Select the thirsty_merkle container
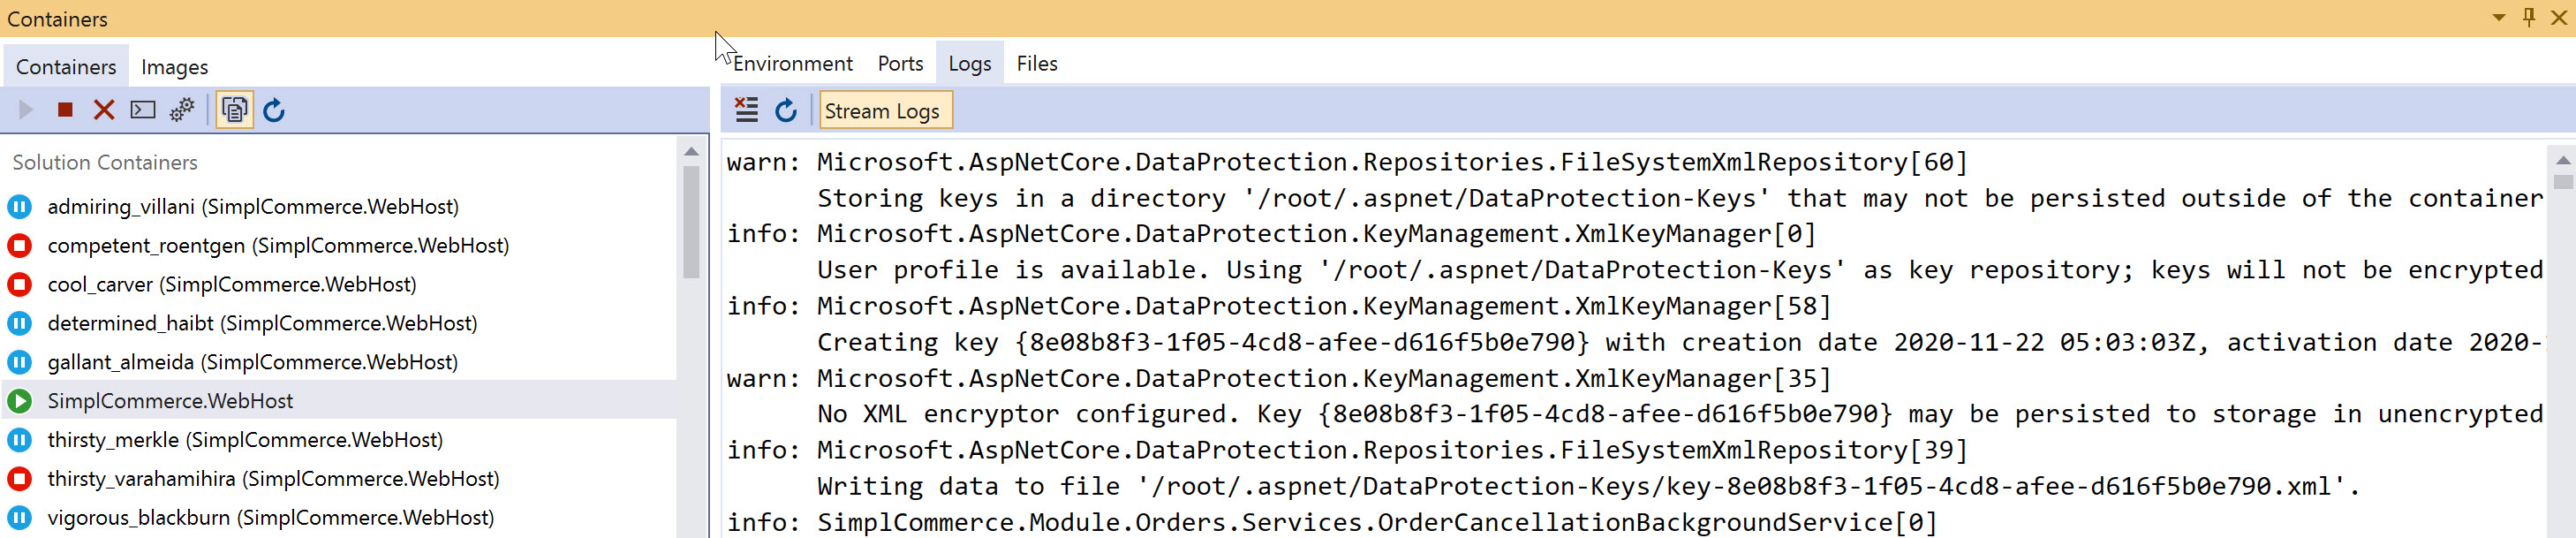 click(244, 440)
